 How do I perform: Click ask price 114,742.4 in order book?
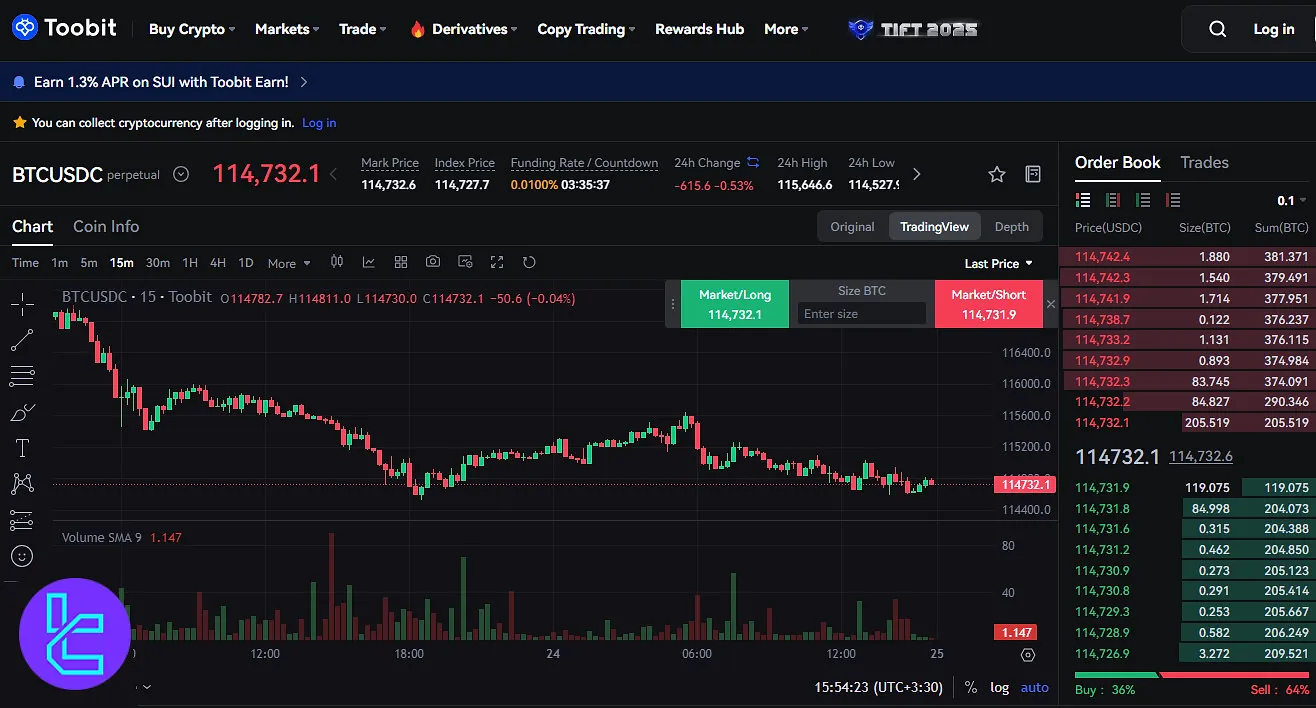pos(1102,256)
